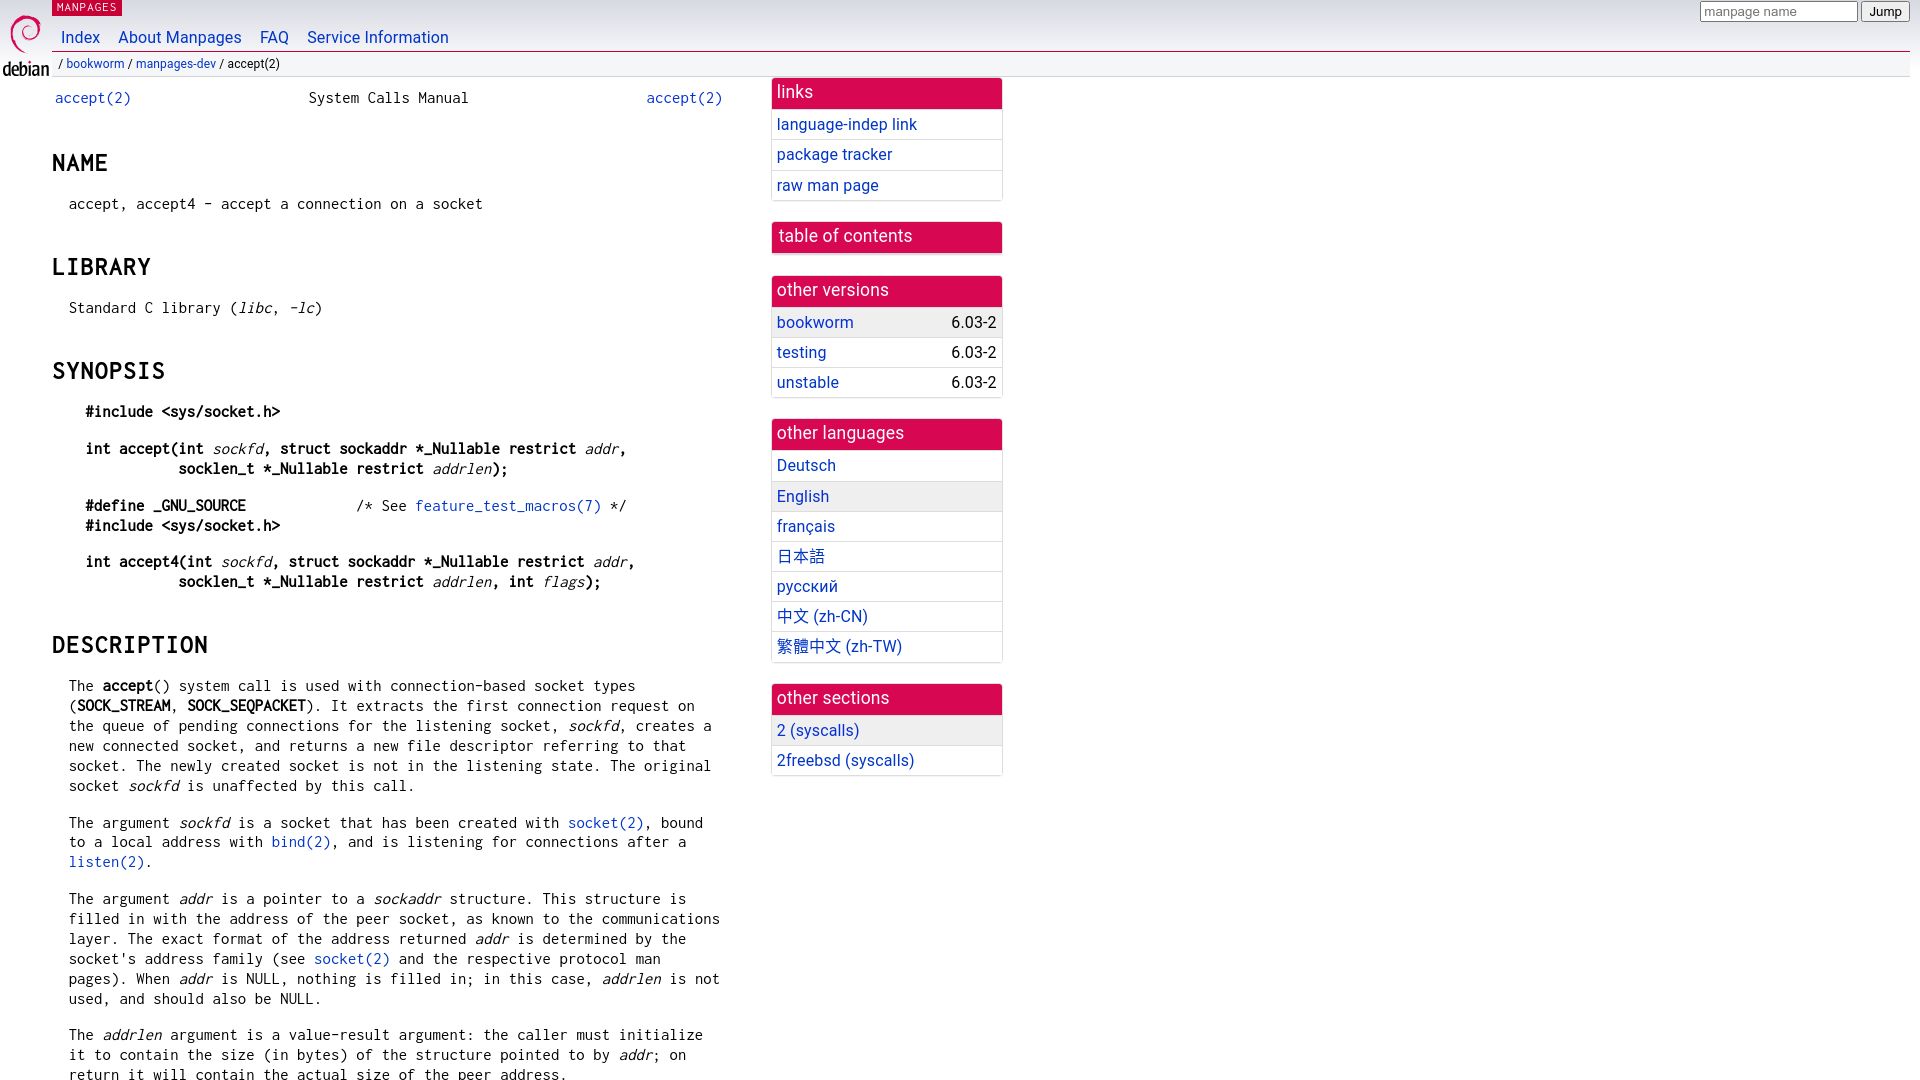Click the Jump button
The width and height of the screenshot is (1920, 1080).
pos(1885,12)
